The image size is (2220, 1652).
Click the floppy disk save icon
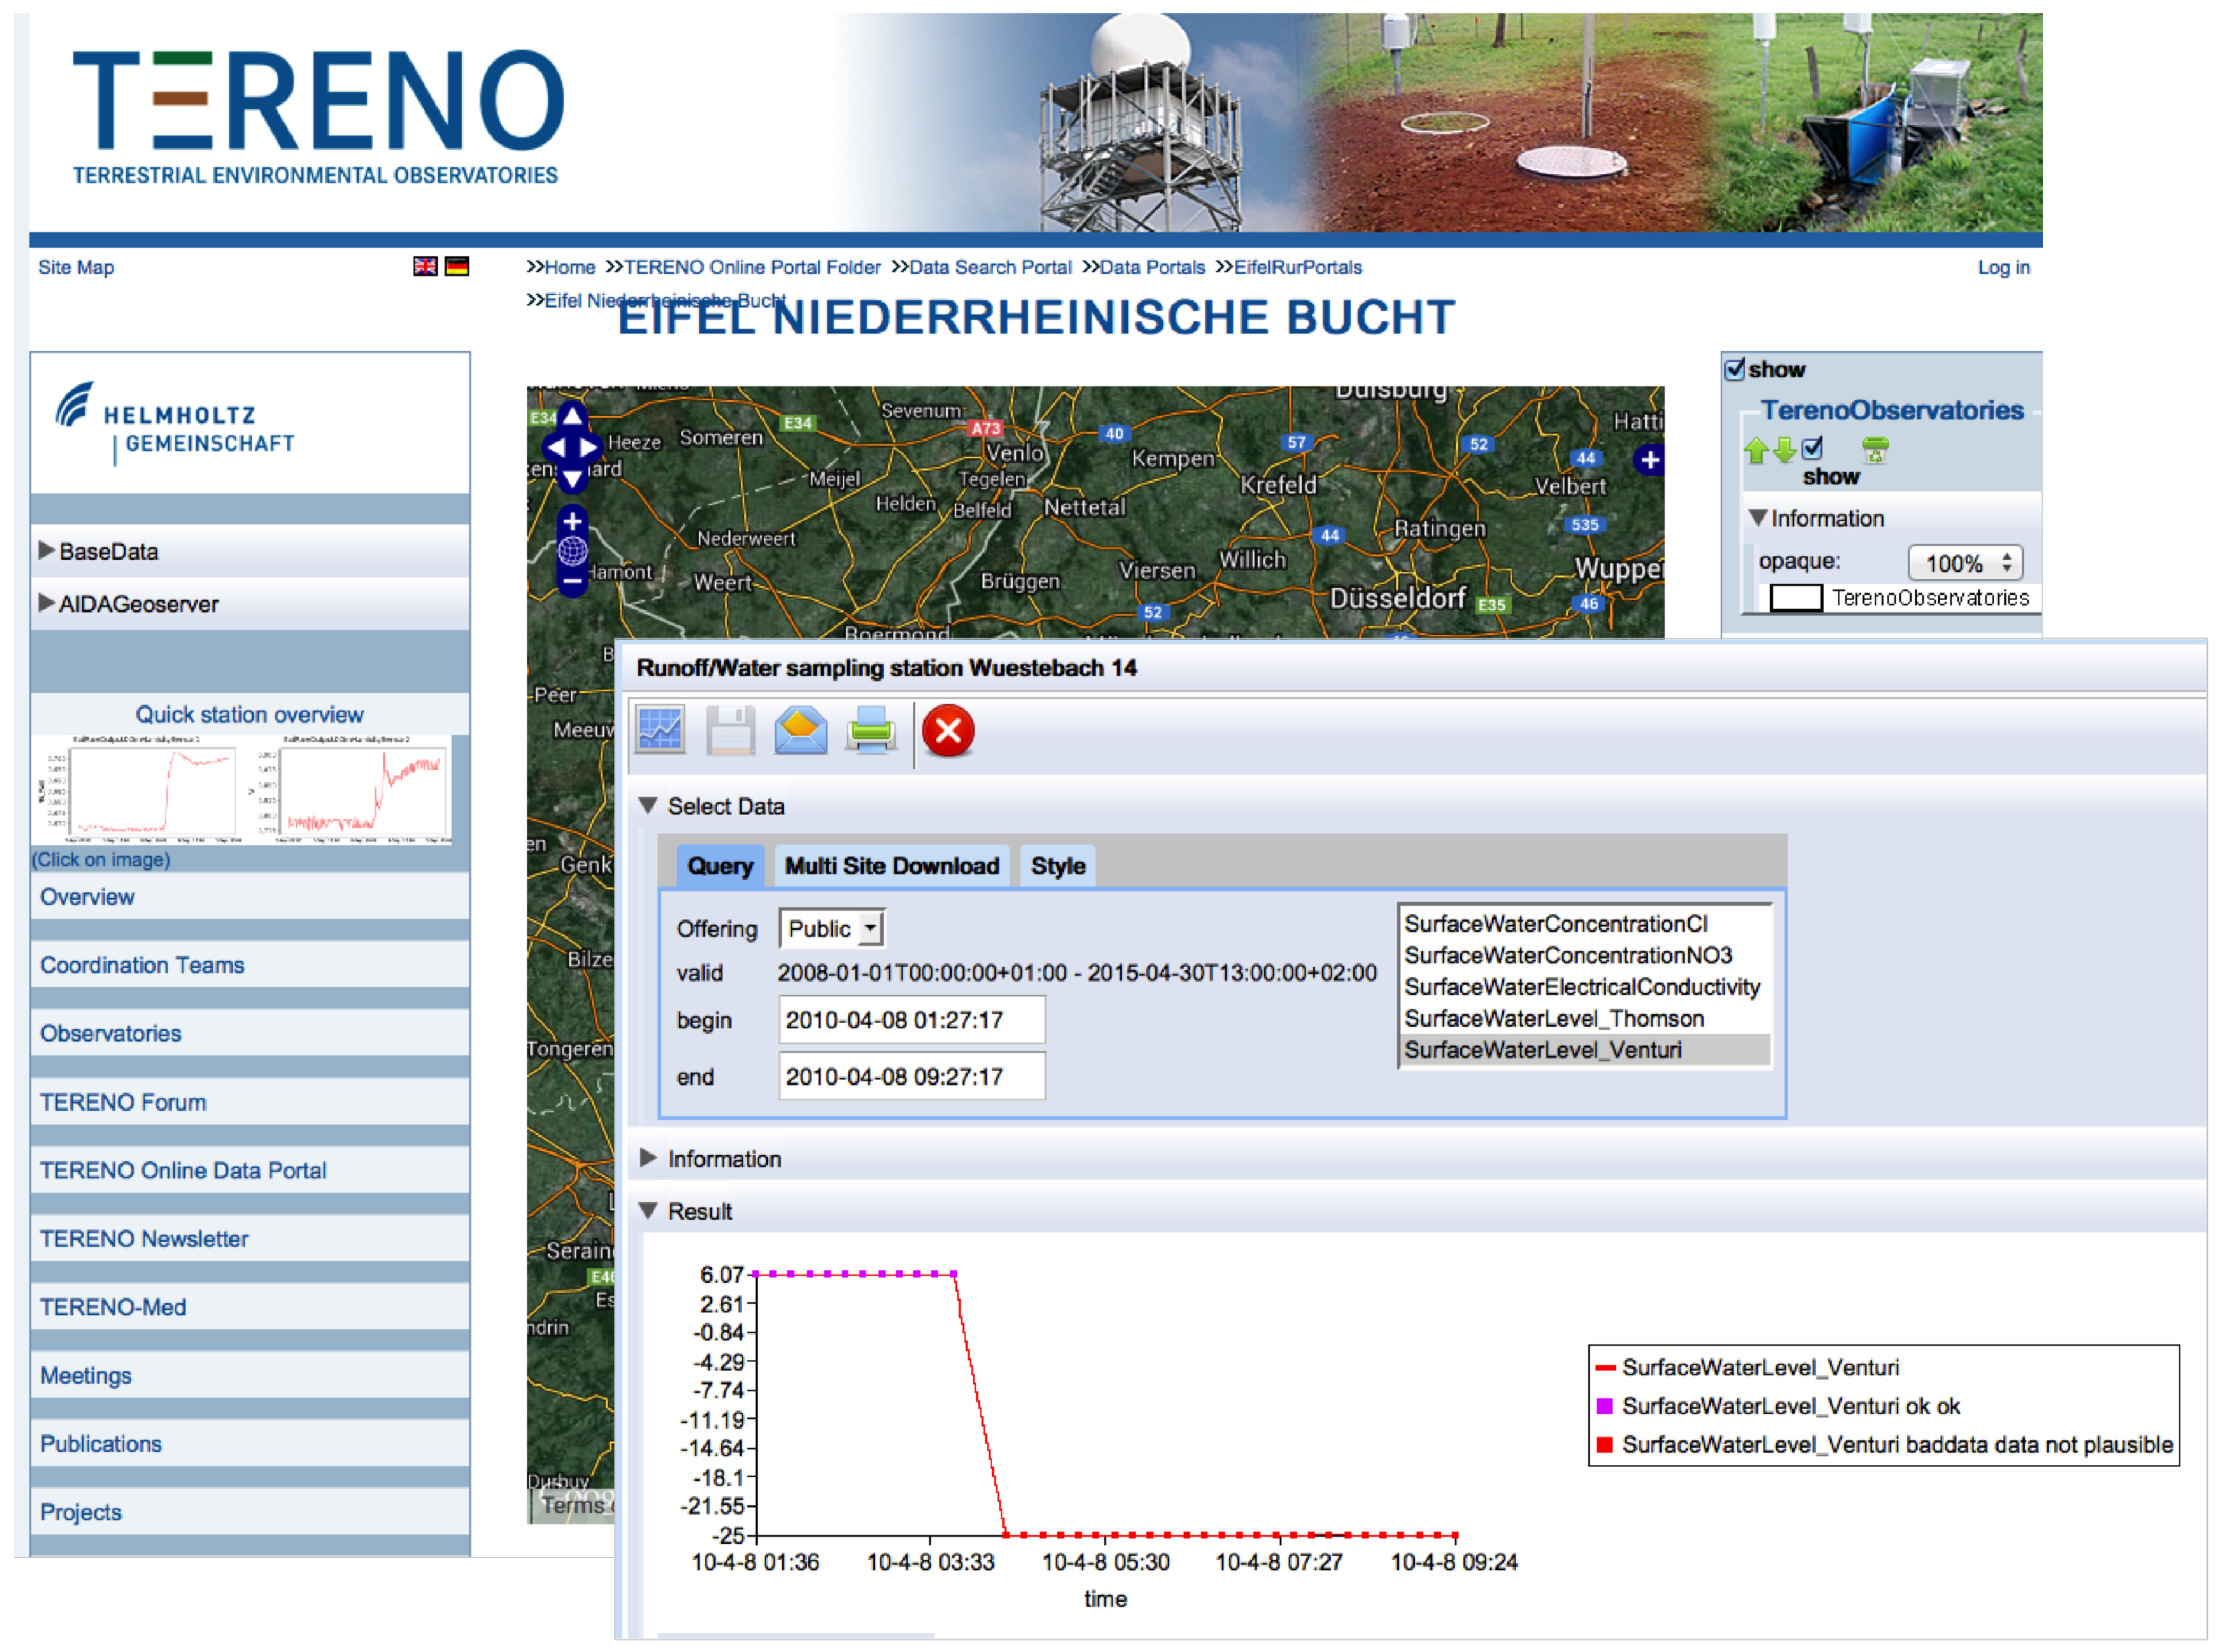point(731,731)
